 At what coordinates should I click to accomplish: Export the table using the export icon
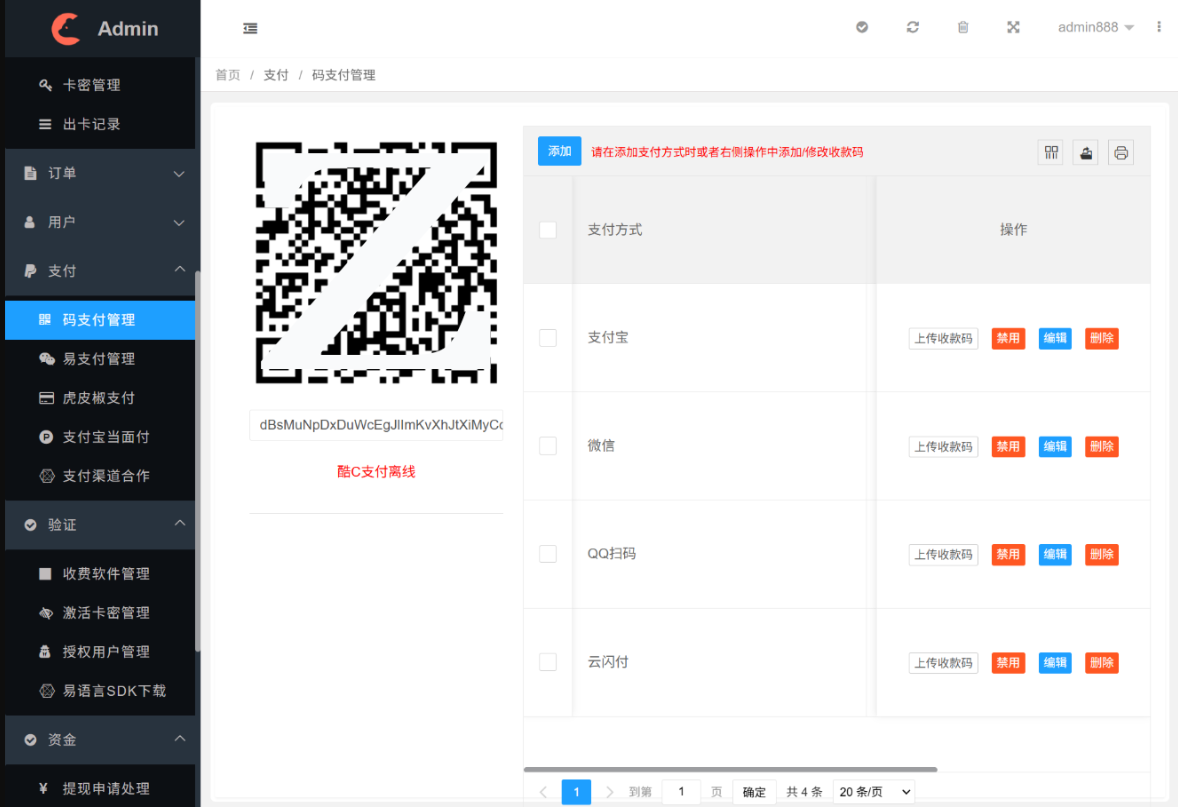click(x=1085, y=152)
